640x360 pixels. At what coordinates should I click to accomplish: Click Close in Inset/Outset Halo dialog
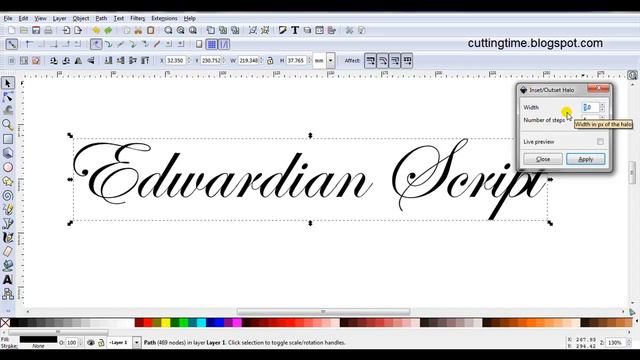[x=543, y=159]
